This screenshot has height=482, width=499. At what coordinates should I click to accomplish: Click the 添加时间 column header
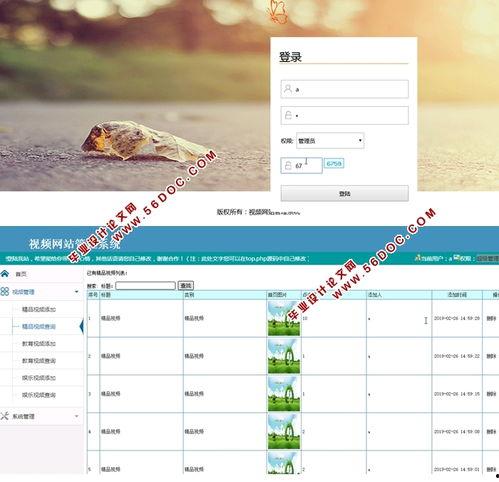pyautogui.click(x=457, y=295)
